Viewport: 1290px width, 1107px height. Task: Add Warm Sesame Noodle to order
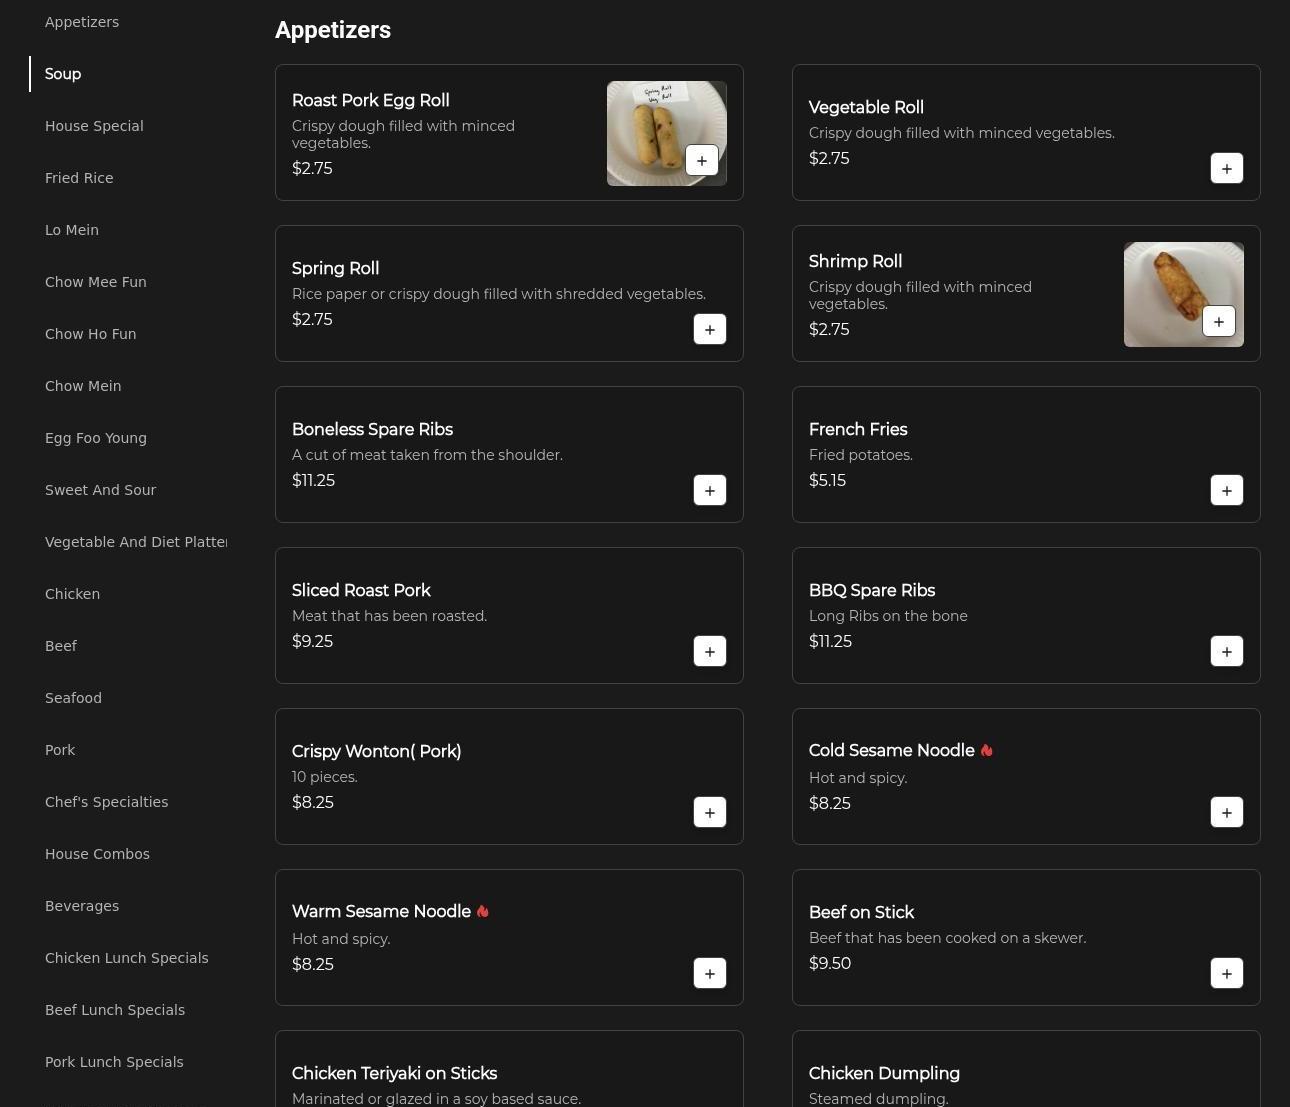click(x=709, y=974)
